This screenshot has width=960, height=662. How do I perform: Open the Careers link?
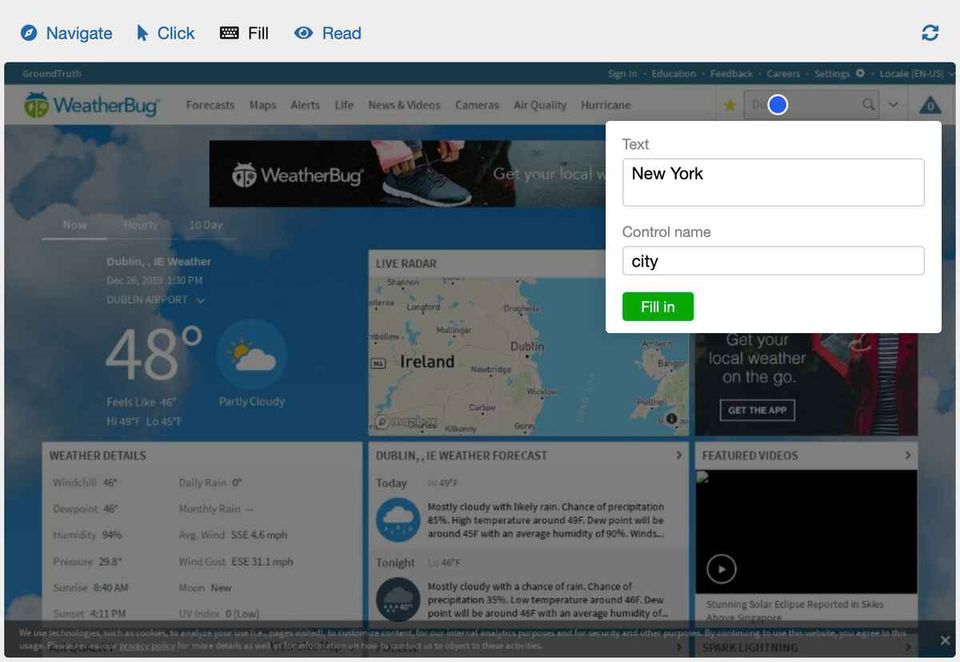pyautogui.click(x=783, y=73)
